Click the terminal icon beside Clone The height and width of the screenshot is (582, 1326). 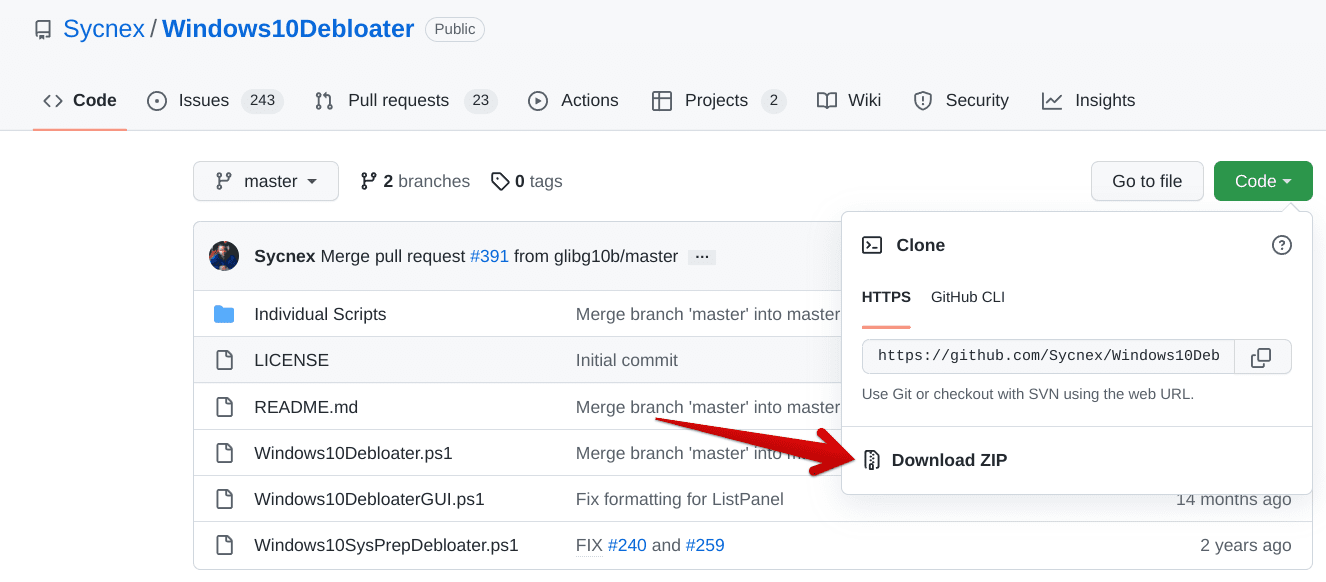(872, 245)
